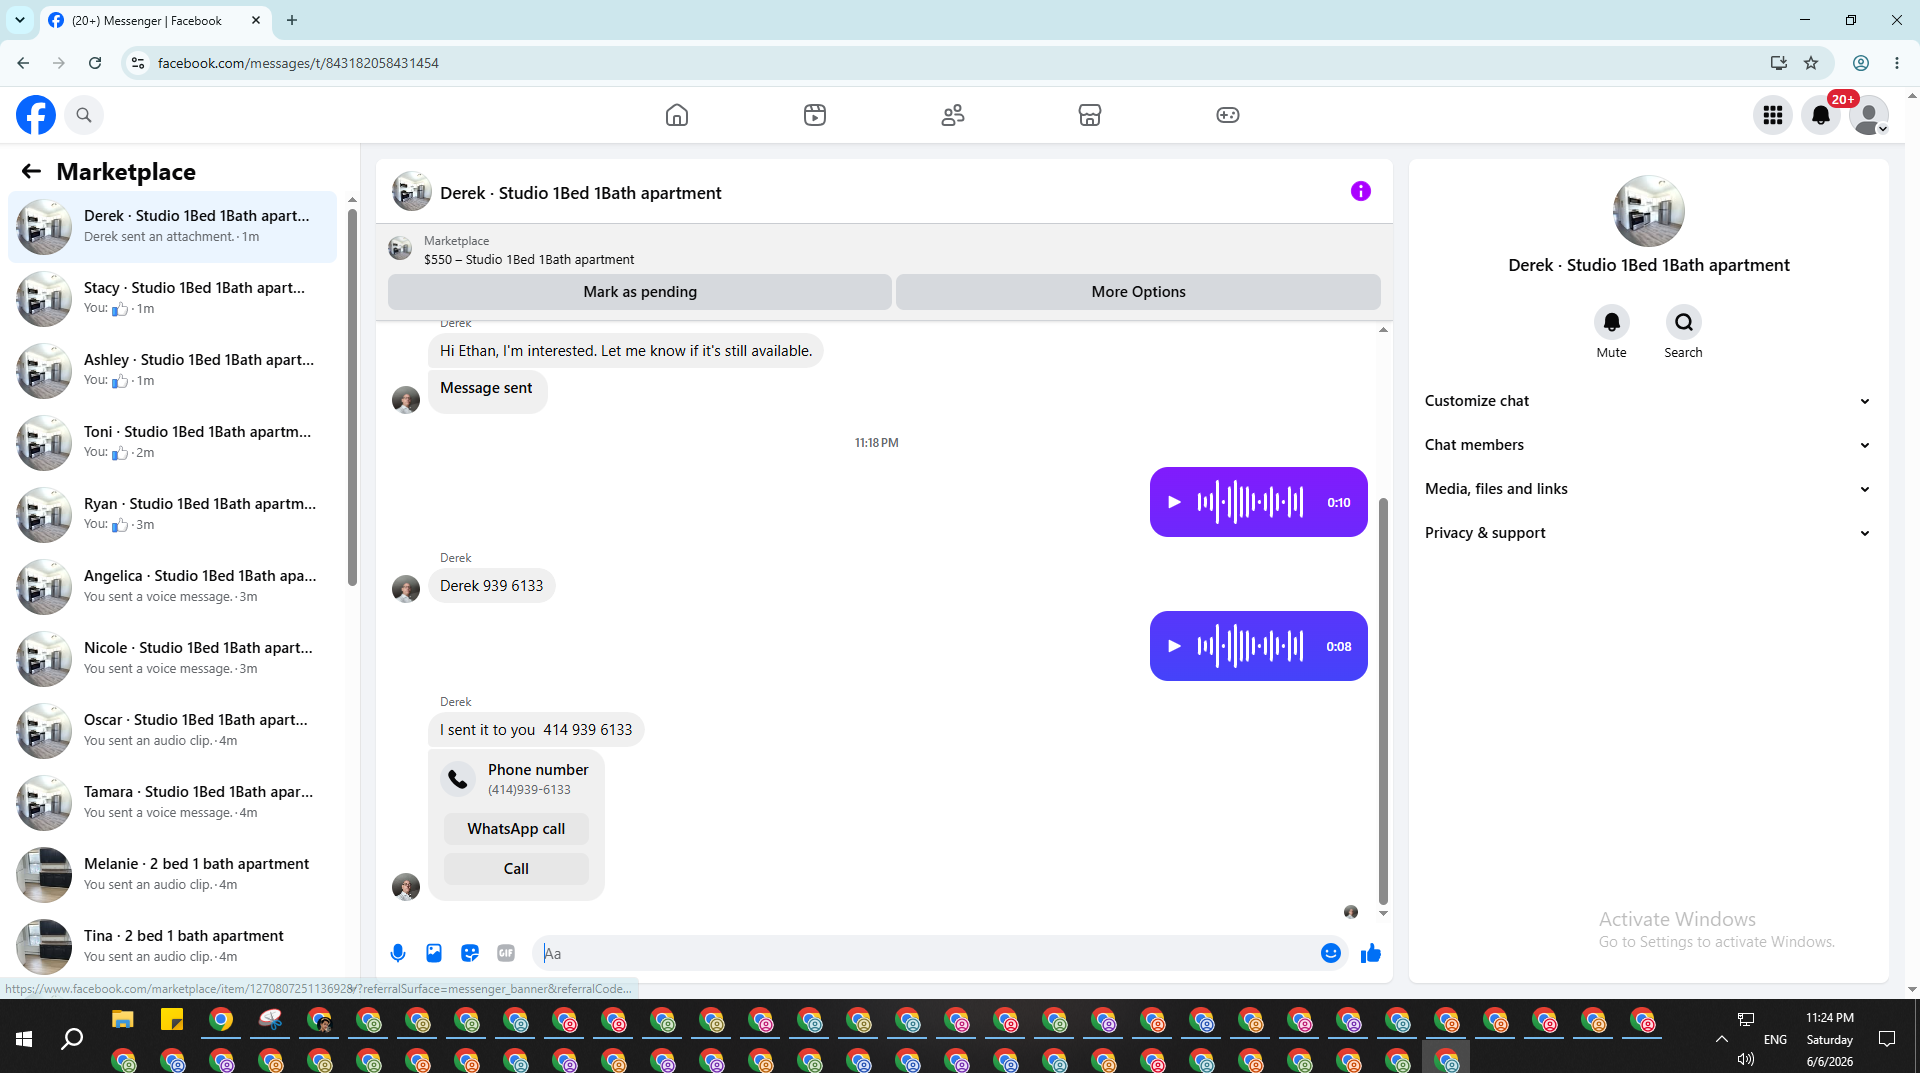Open a new browser tab
This screenshot has width=1920, height=1073.
[x=292, y=20]
